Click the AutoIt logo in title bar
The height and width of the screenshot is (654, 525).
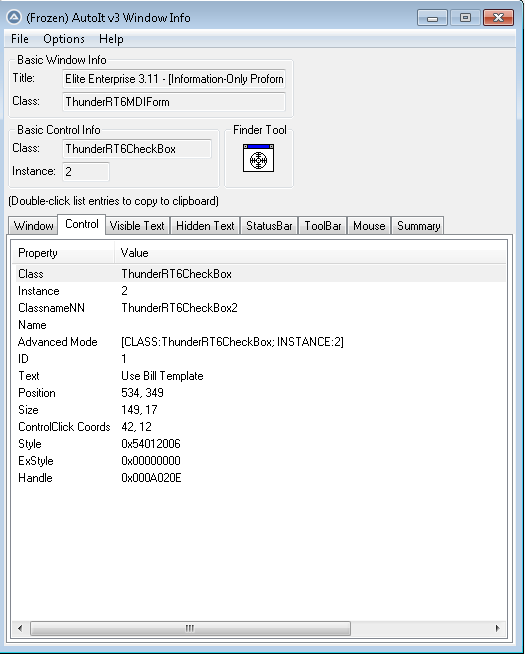14,18
